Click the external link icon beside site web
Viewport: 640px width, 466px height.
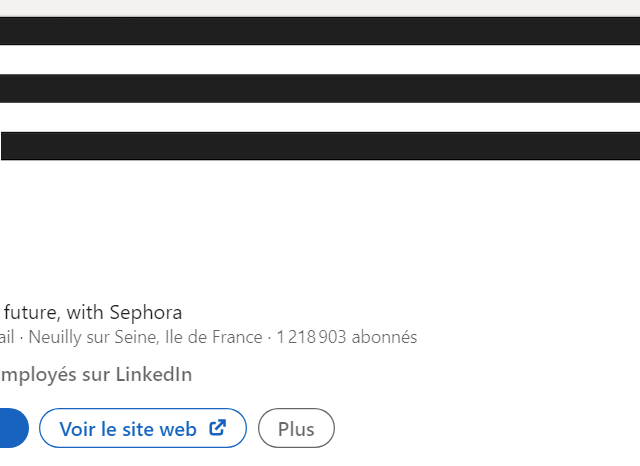tap(218, 428)
